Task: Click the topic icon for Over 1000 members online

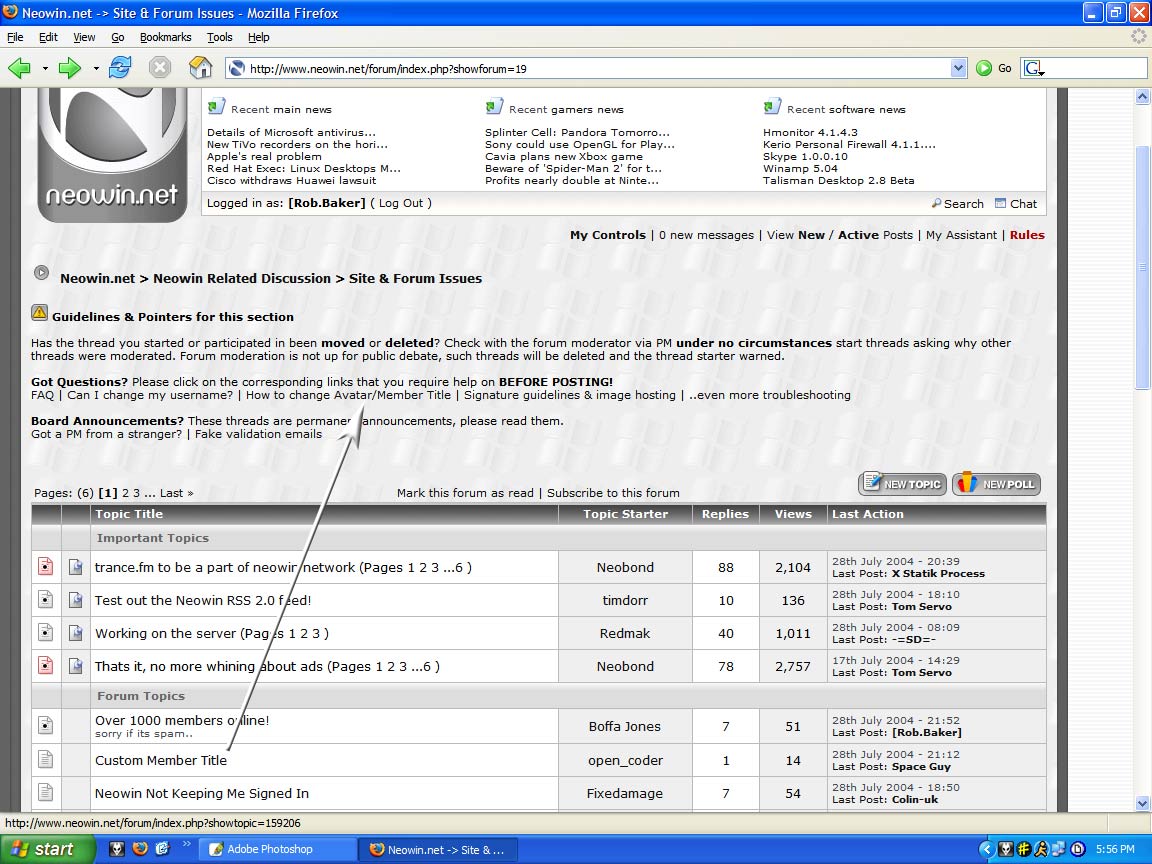Action: coord(46,725)
